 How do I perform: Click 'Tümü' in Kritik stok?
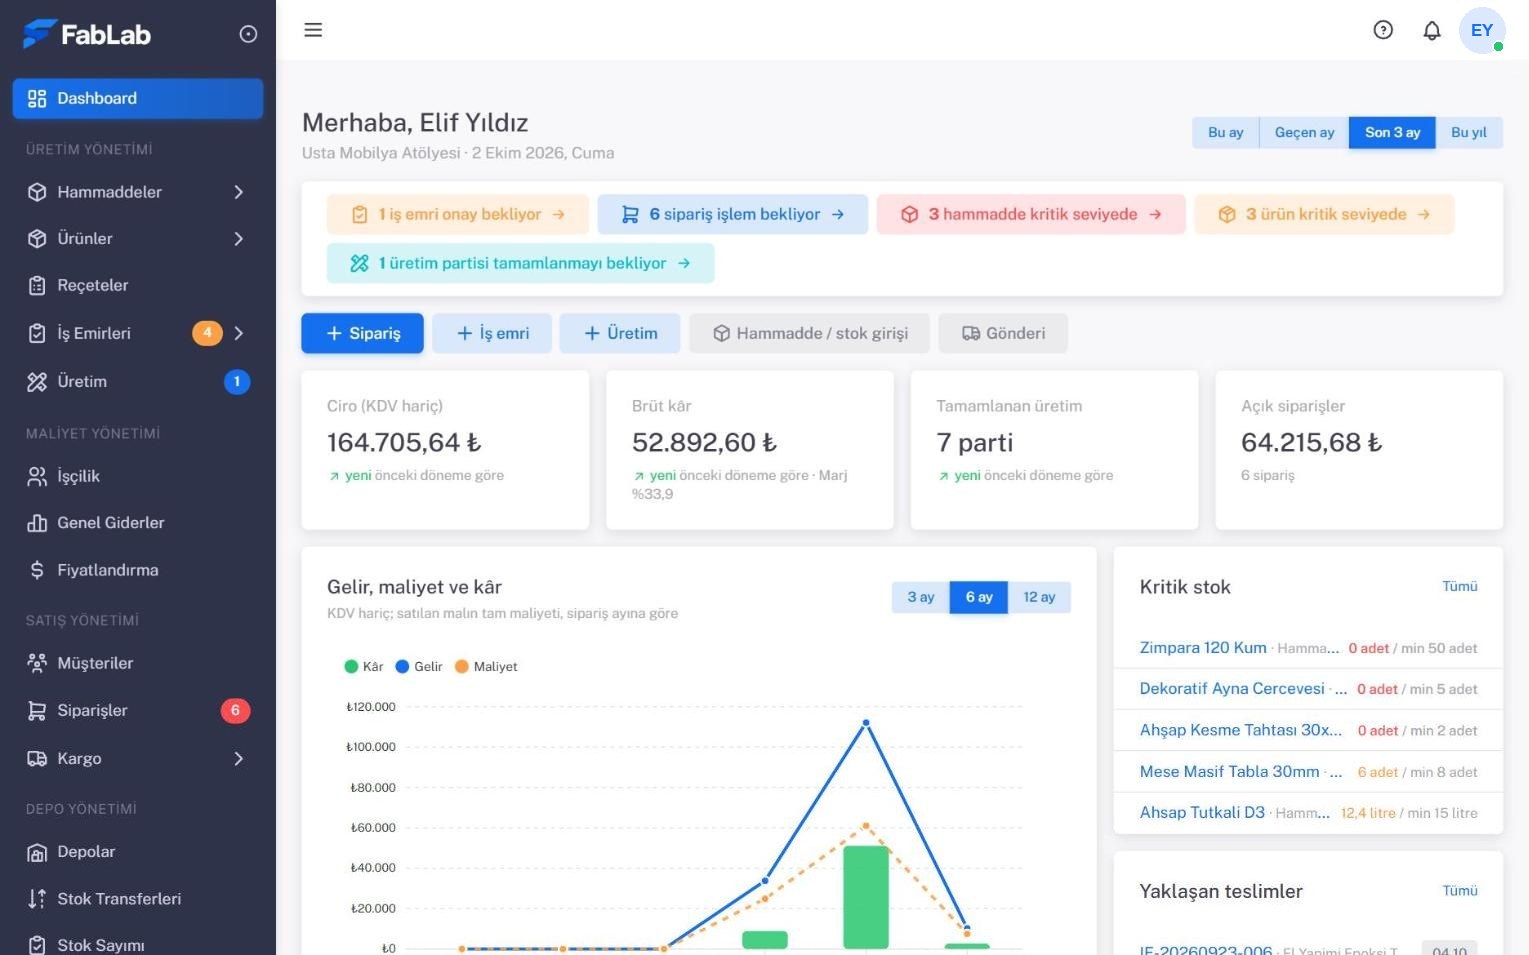[x=1459, y=586]
